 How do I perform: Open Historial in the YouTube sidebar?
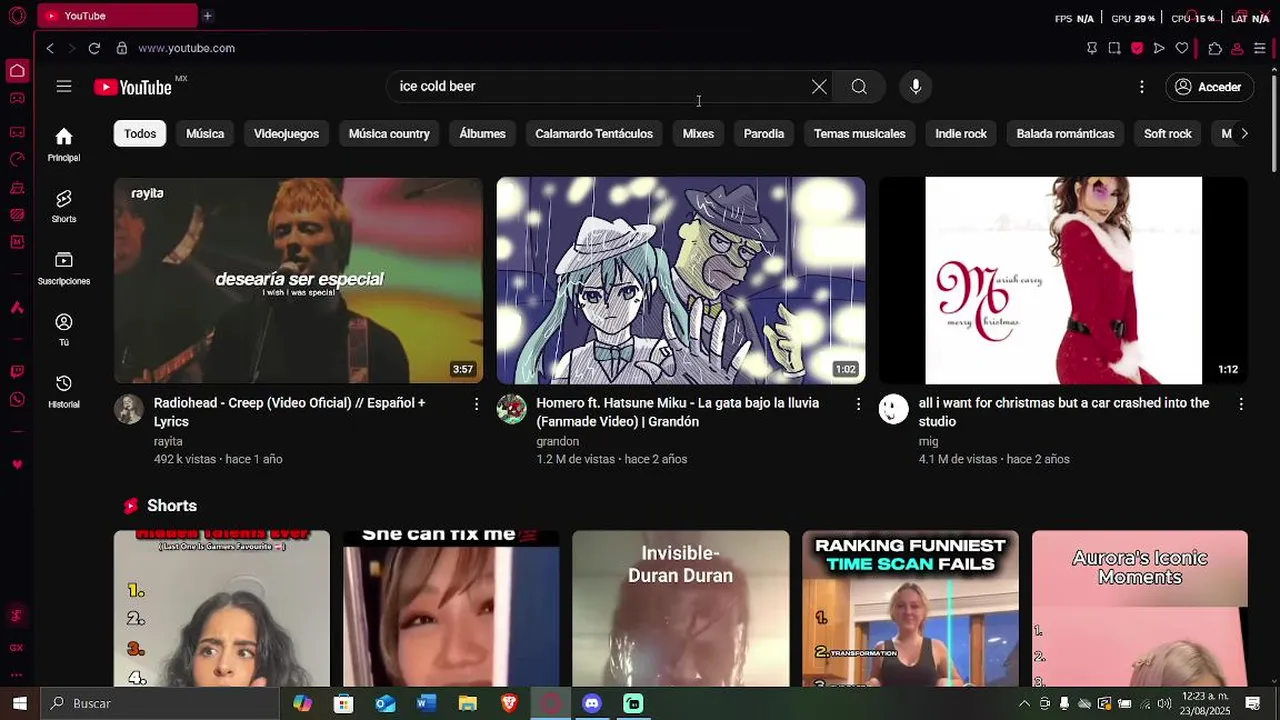pos(64,391)
